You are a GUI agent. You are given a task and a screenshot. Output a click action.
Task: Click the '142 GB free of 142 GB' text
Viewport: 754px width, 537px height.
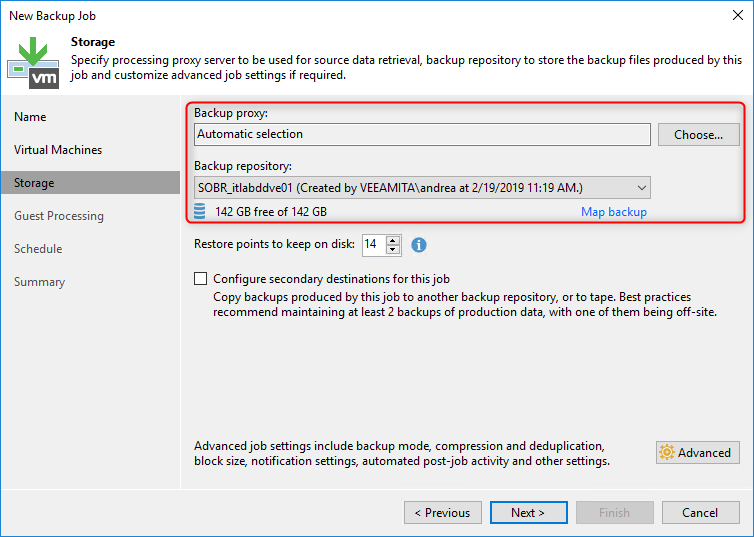click(271, 212)
